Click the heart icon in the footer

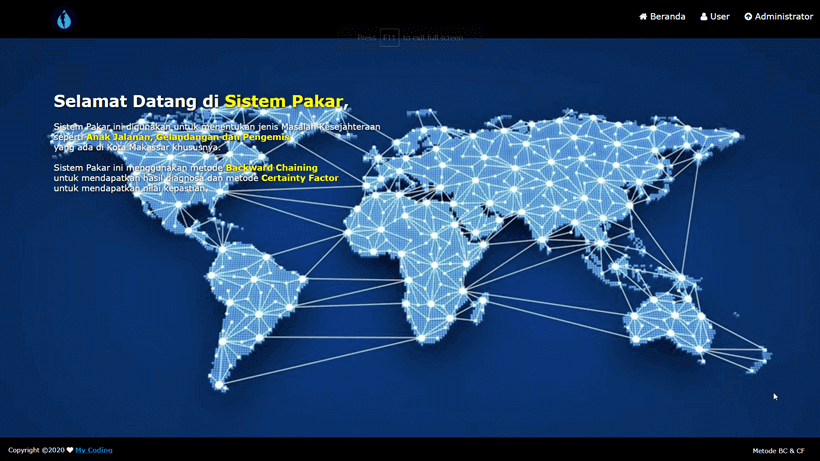pyautogui.click(x=70, y=450)
